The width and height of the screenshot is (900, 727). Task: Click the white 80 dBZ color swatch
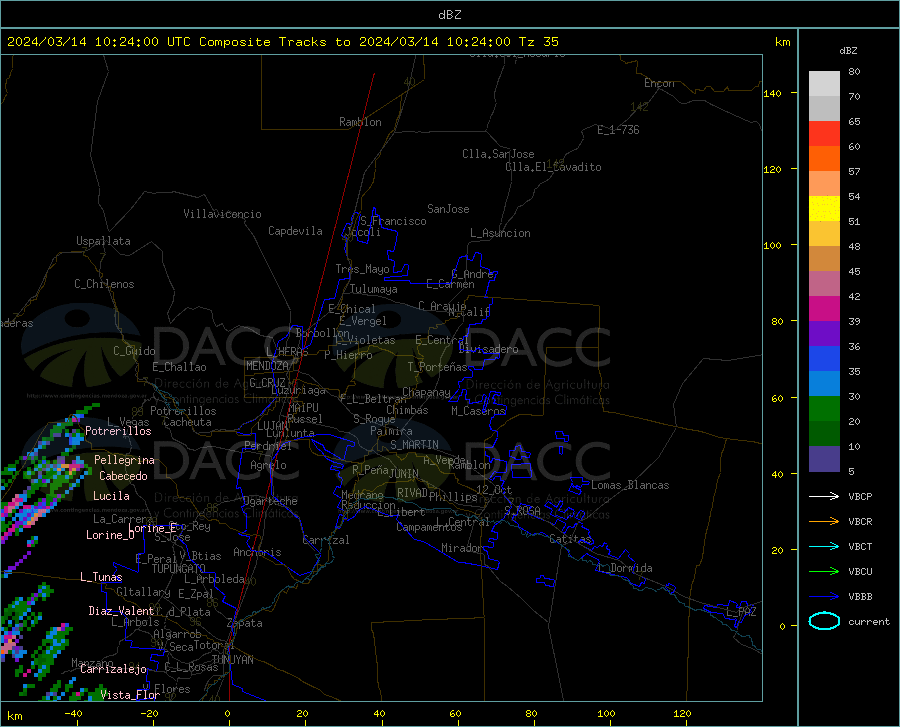[824, 83]
